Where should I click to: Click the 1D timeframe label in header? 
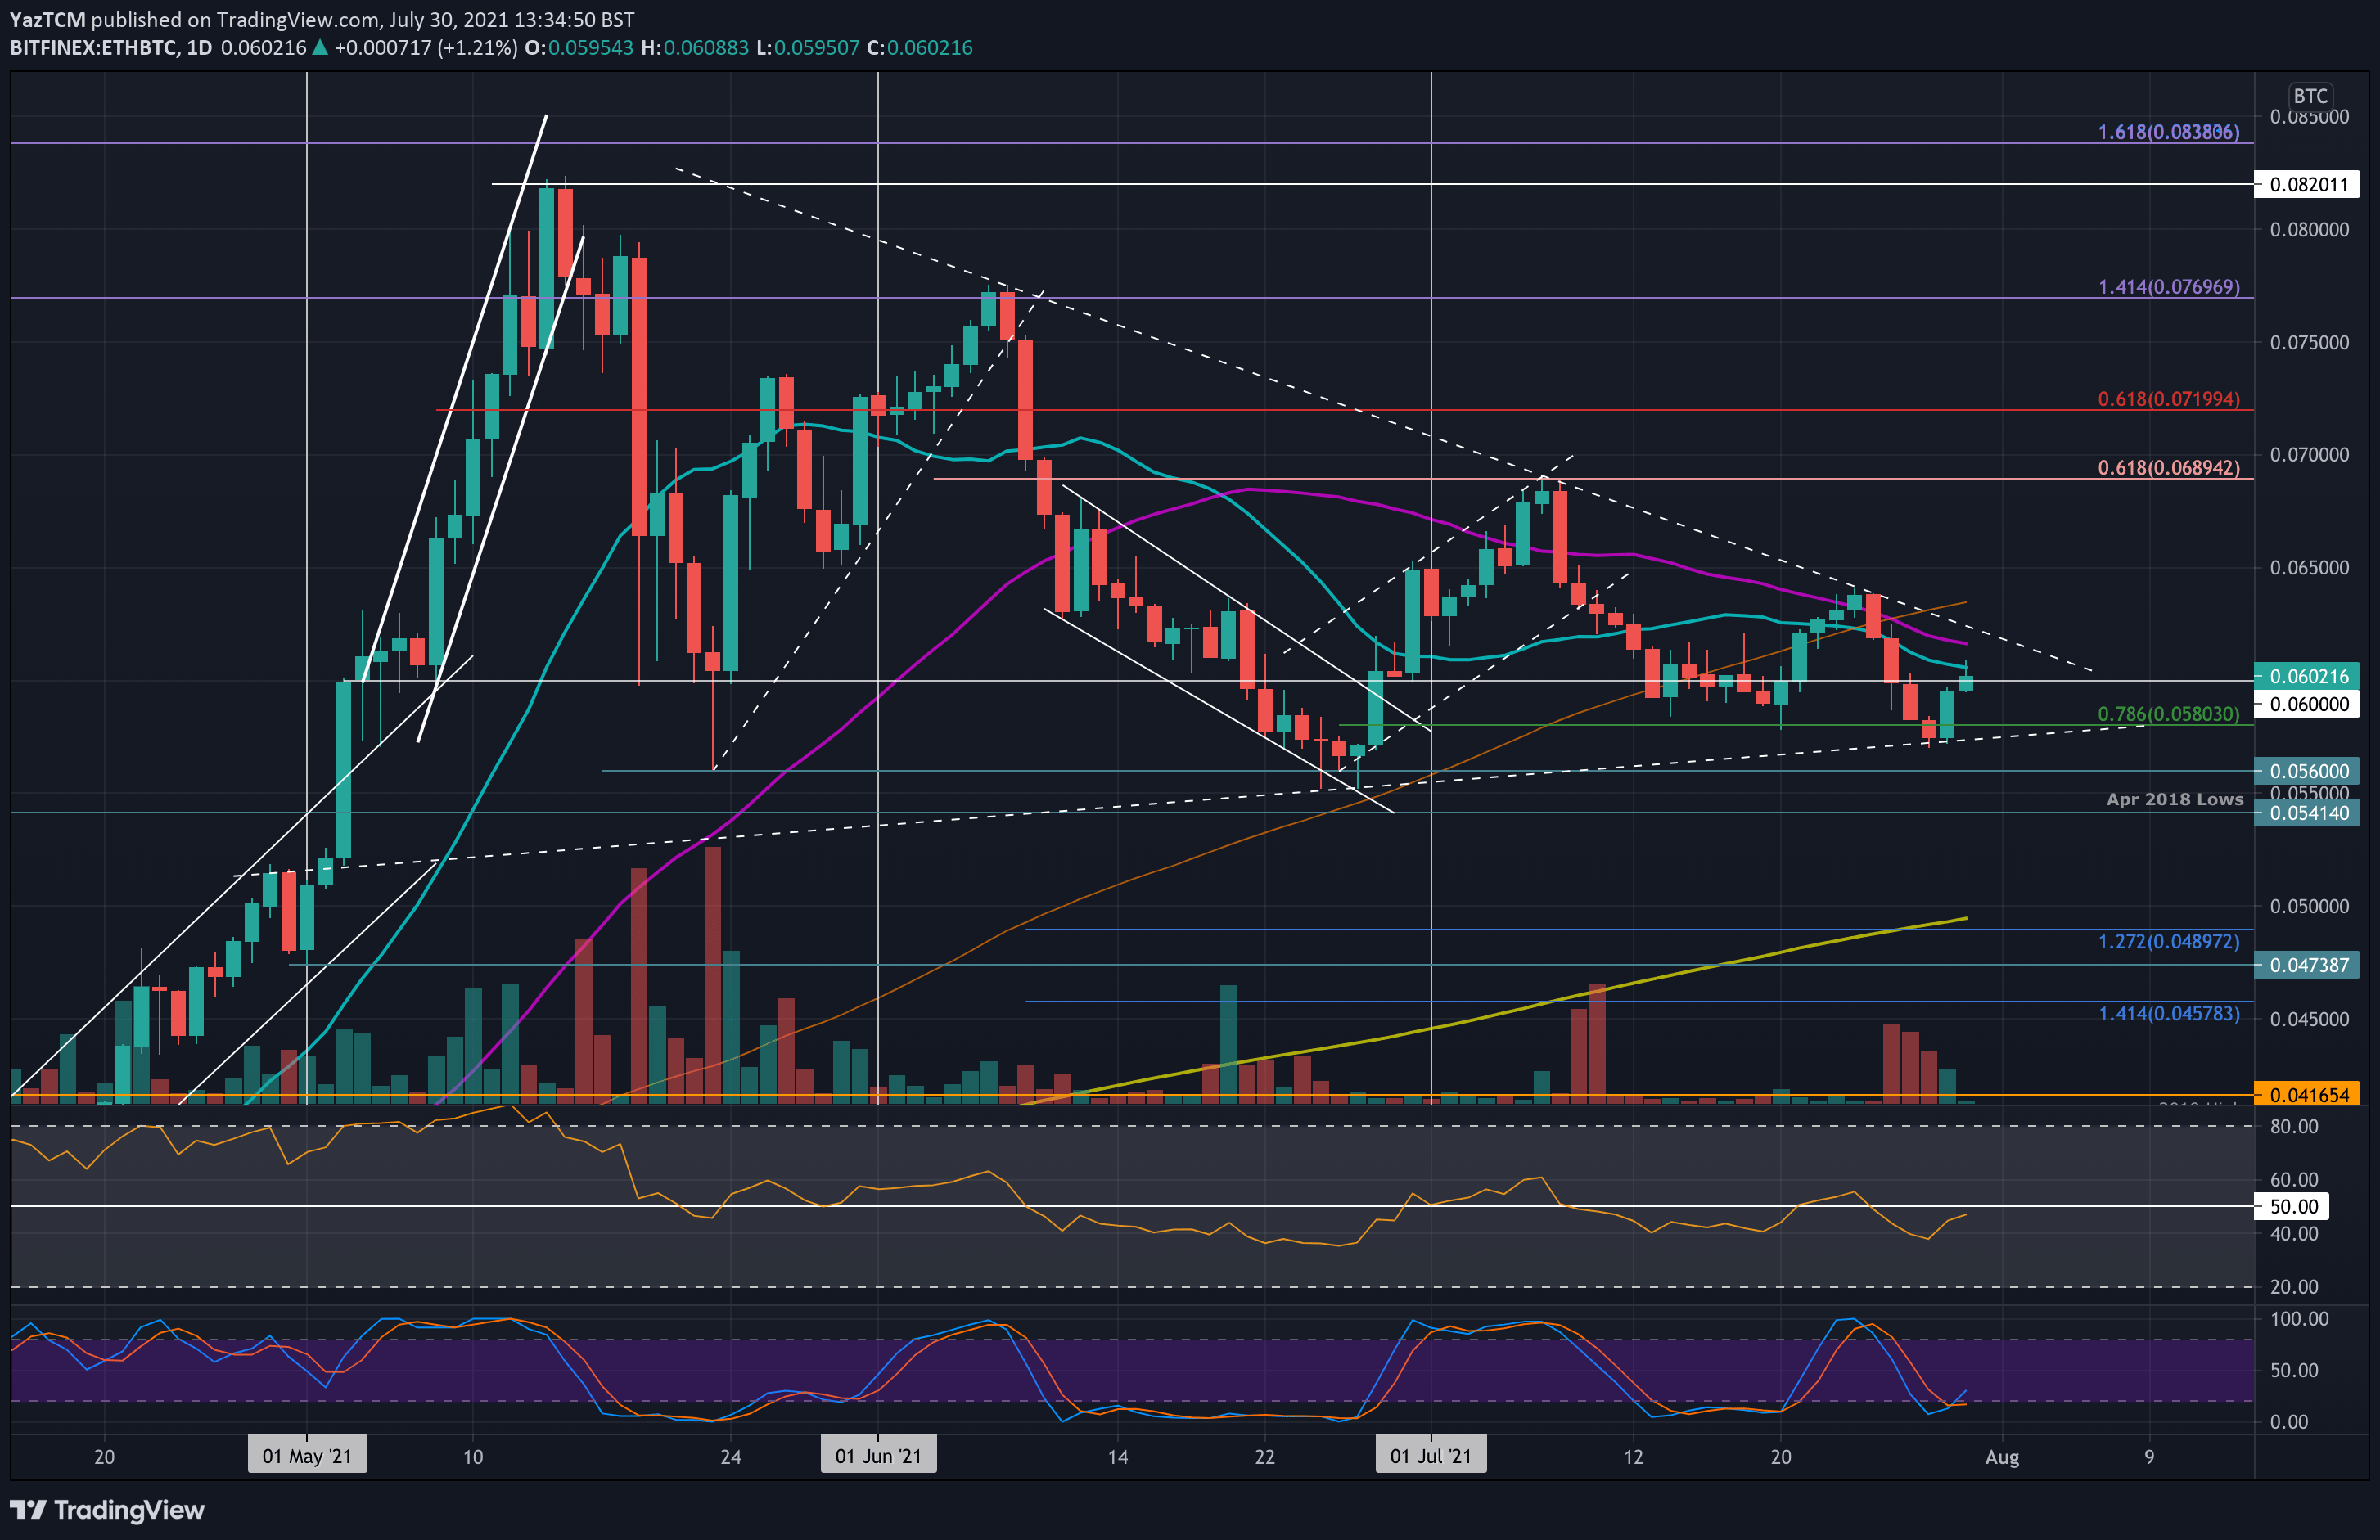click(199, 48)
